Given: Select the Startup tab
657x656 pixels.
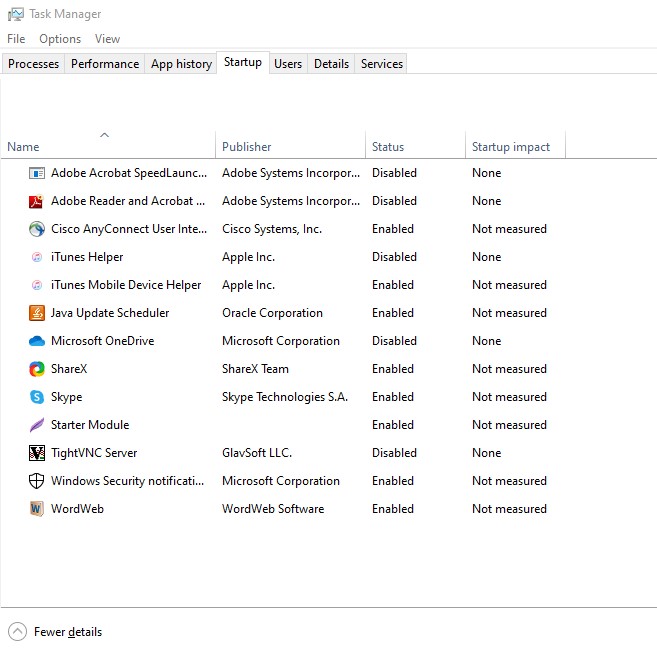Looking at the screenshot, I should [x=243, y=62].
